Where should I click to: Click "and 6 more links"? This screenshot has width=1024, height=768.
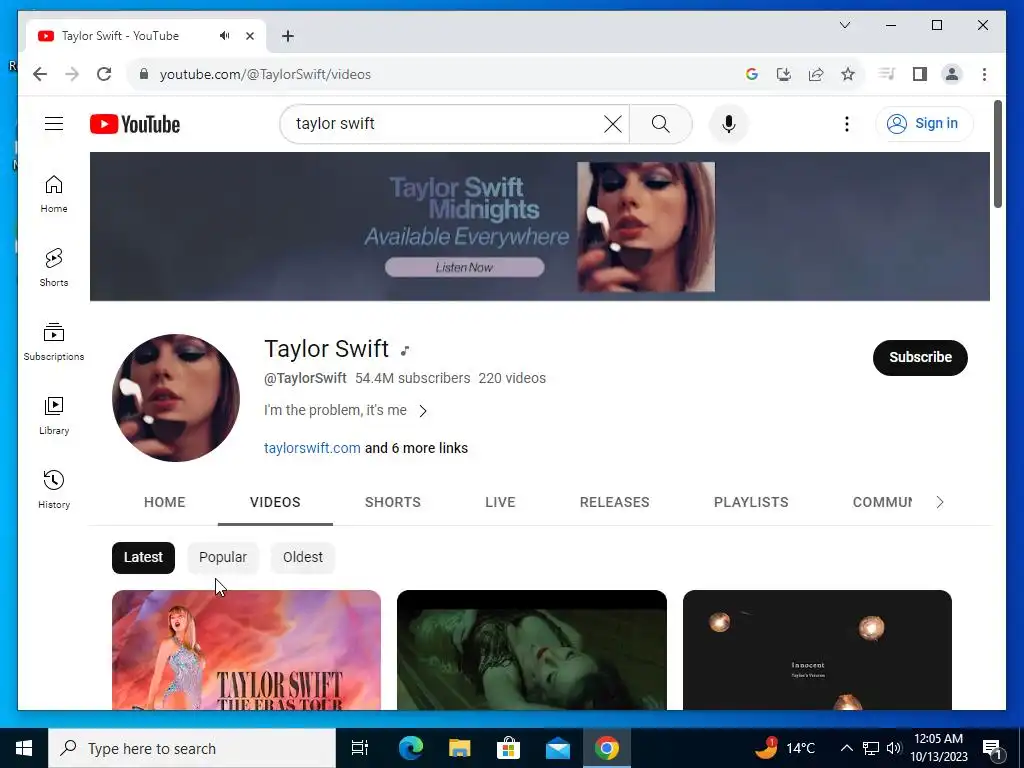[x=416, y=448]
